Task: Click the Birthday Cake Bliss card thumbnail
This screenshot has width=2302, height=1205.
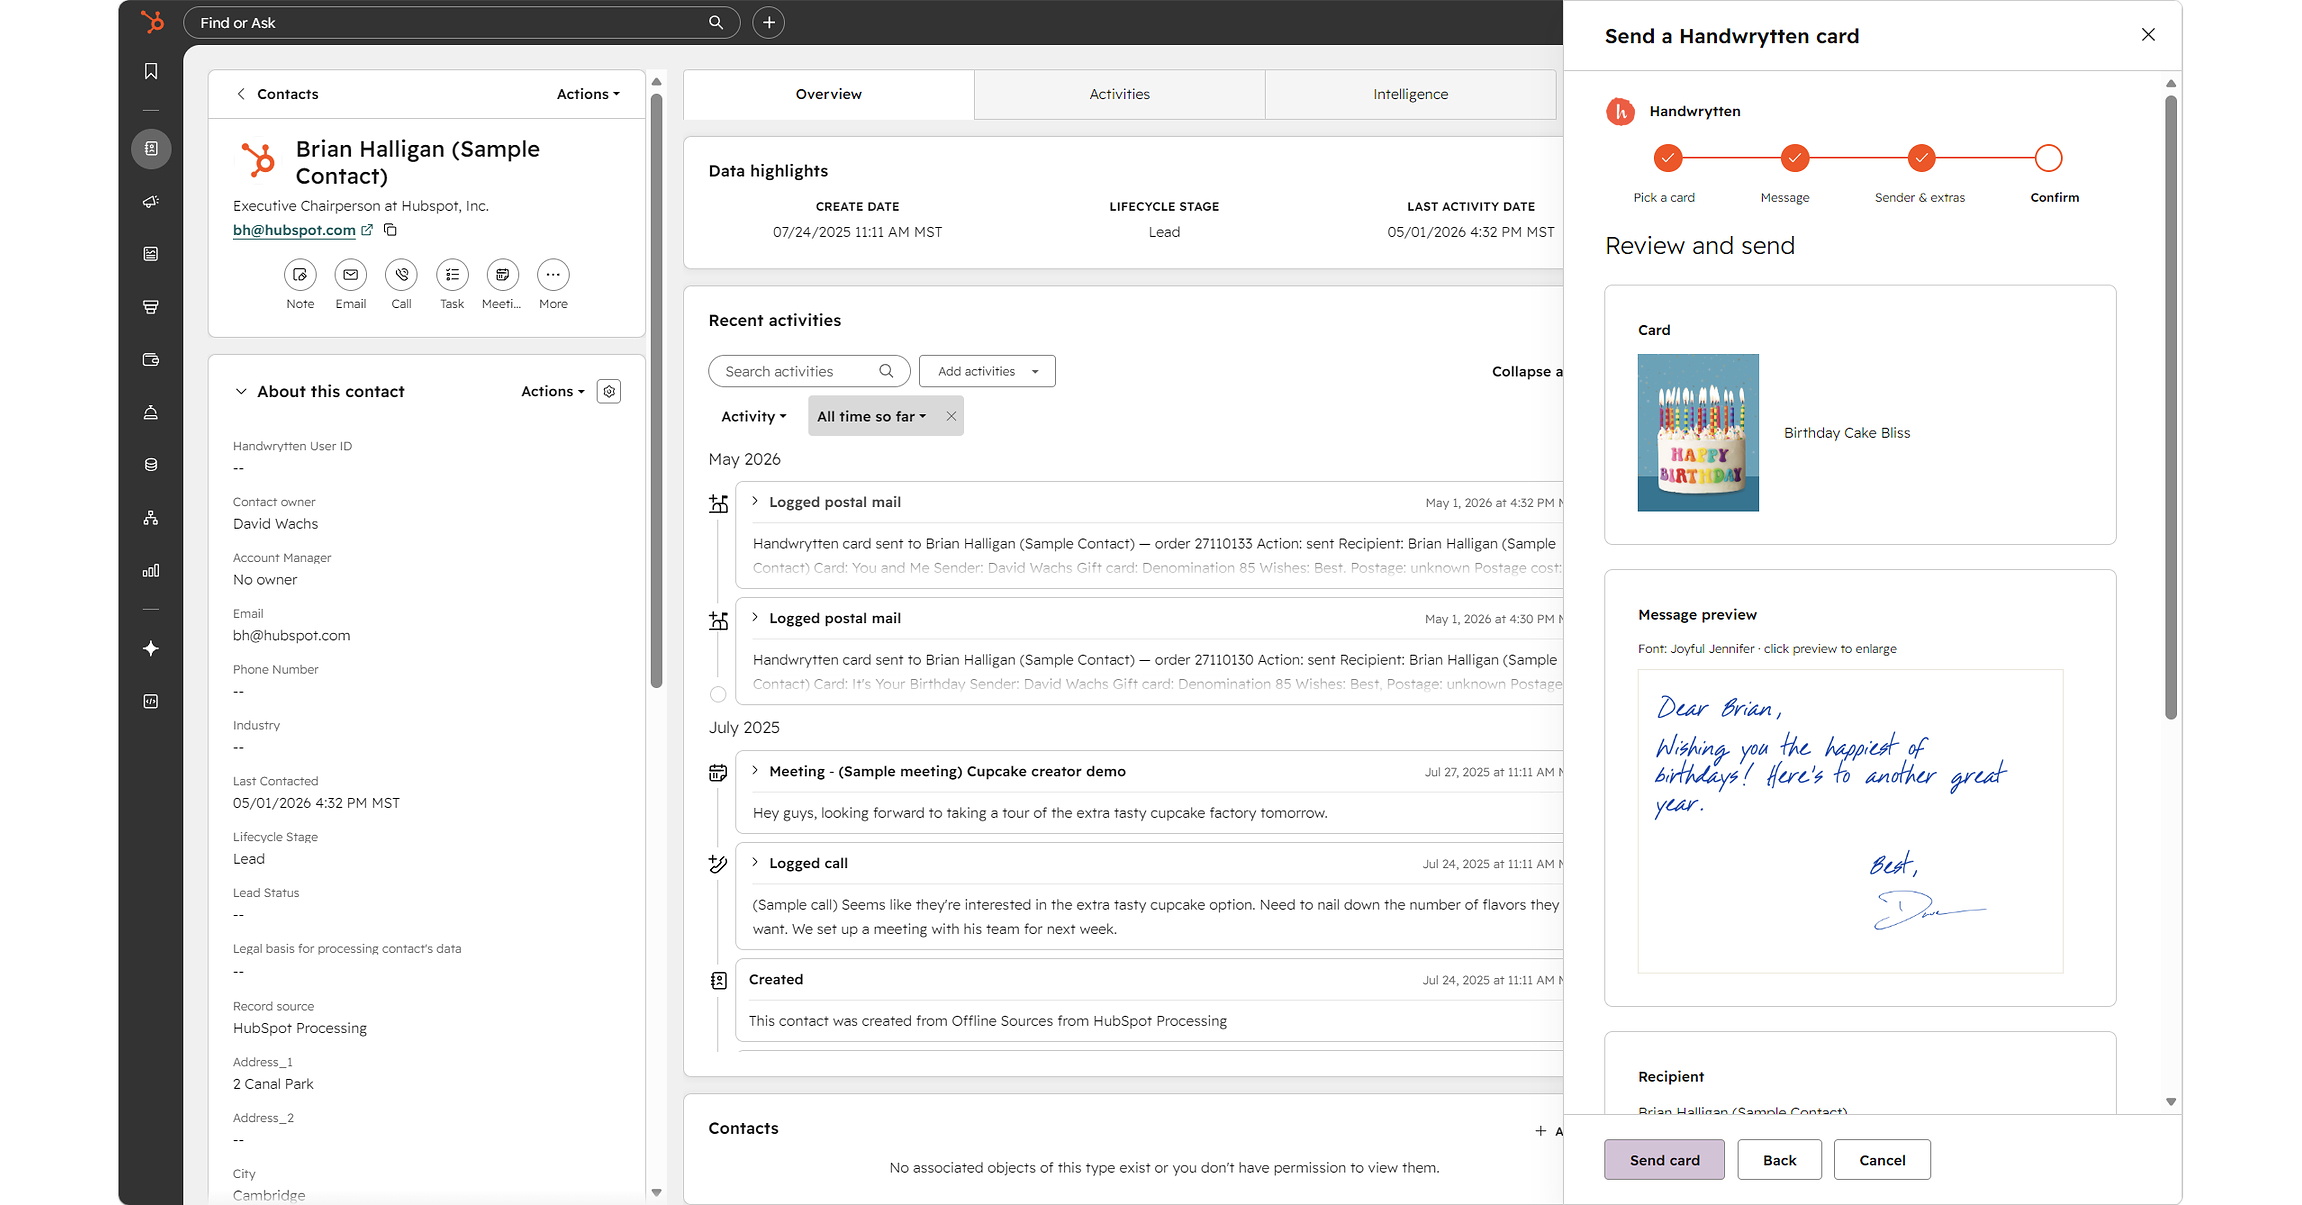Action: click(x=1698, y=432)
